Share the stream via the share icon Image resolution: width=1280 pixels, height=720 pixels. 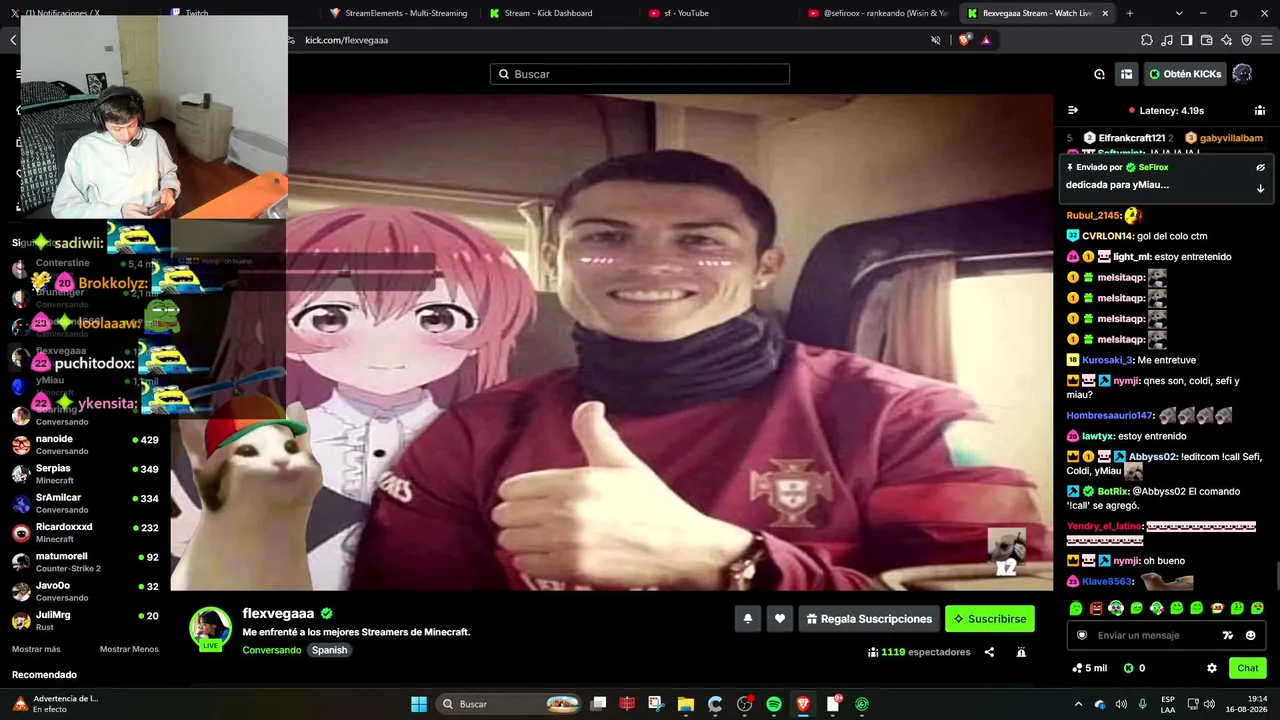989,652
